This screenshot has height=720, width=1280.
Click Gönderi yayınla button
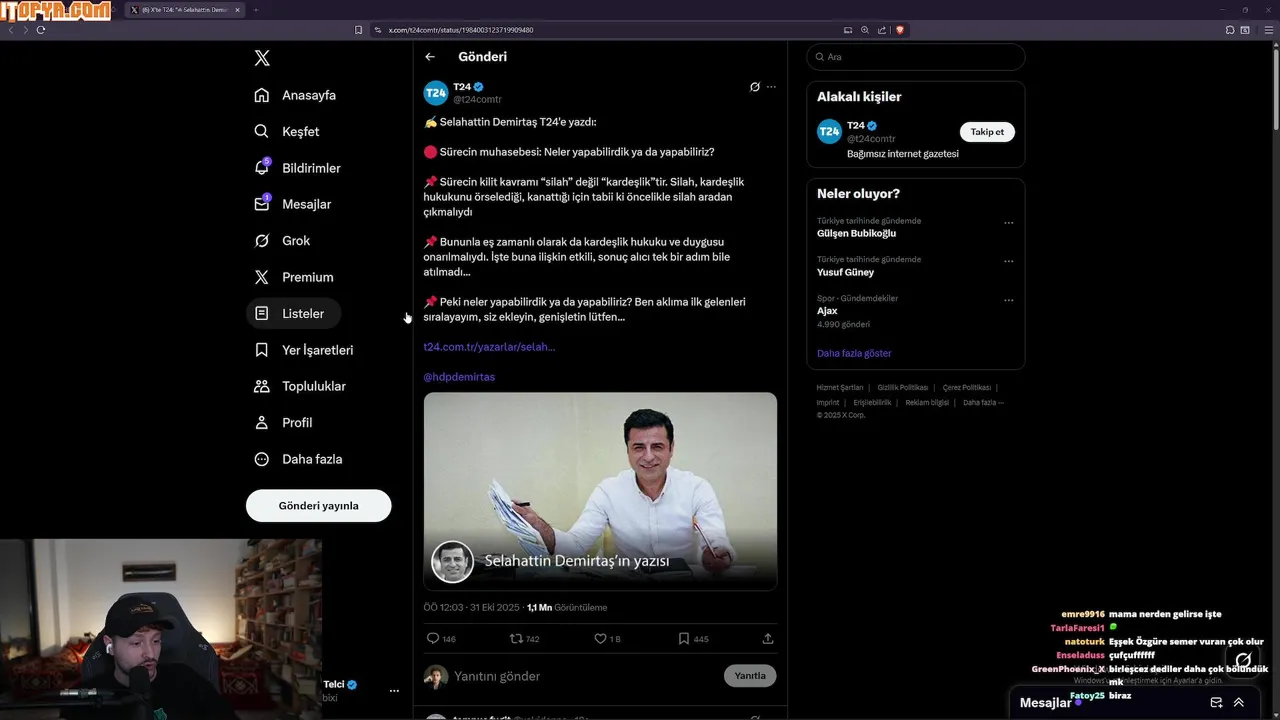(x=318, y=505)
